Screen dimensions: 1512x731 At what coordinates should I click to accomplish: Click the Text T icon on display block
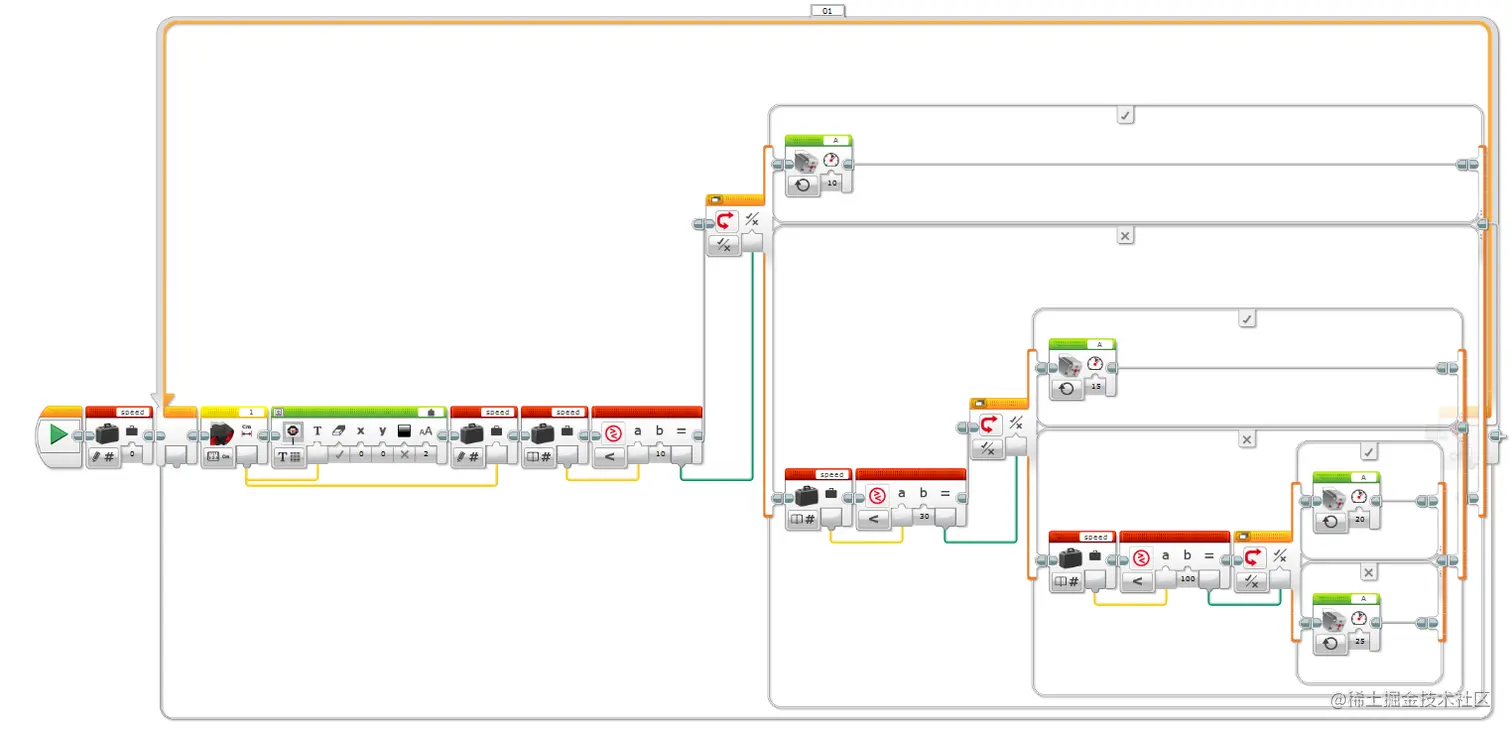pos(318,431)
